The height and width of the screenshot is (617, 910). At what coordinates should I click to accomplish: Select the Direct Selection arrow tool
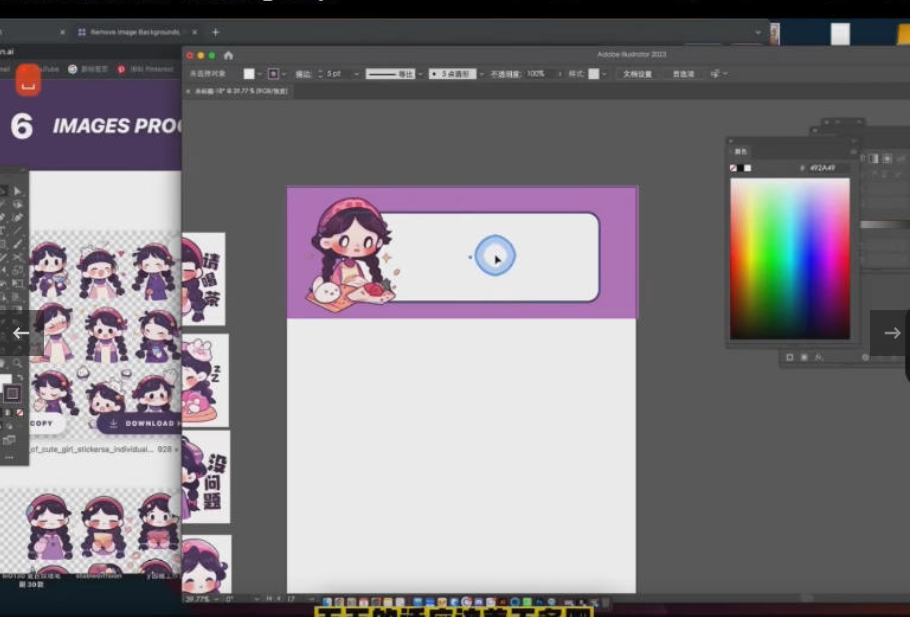tap(18, 190)
